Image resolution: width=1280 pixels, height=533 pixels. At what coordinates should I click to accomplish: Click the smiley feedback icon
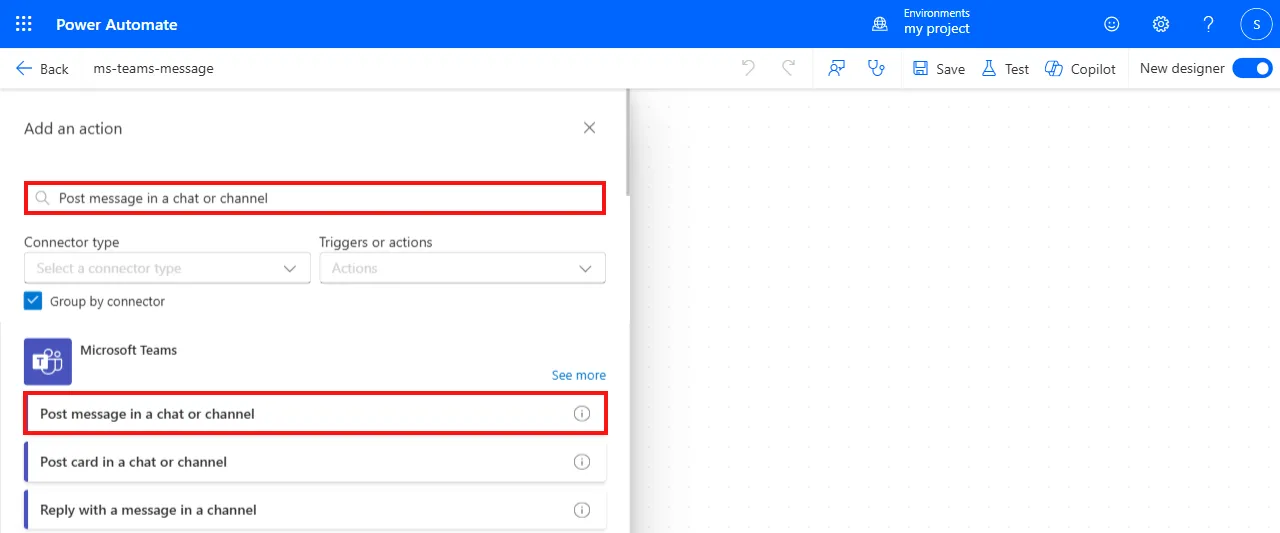[x=1112, y=24]
